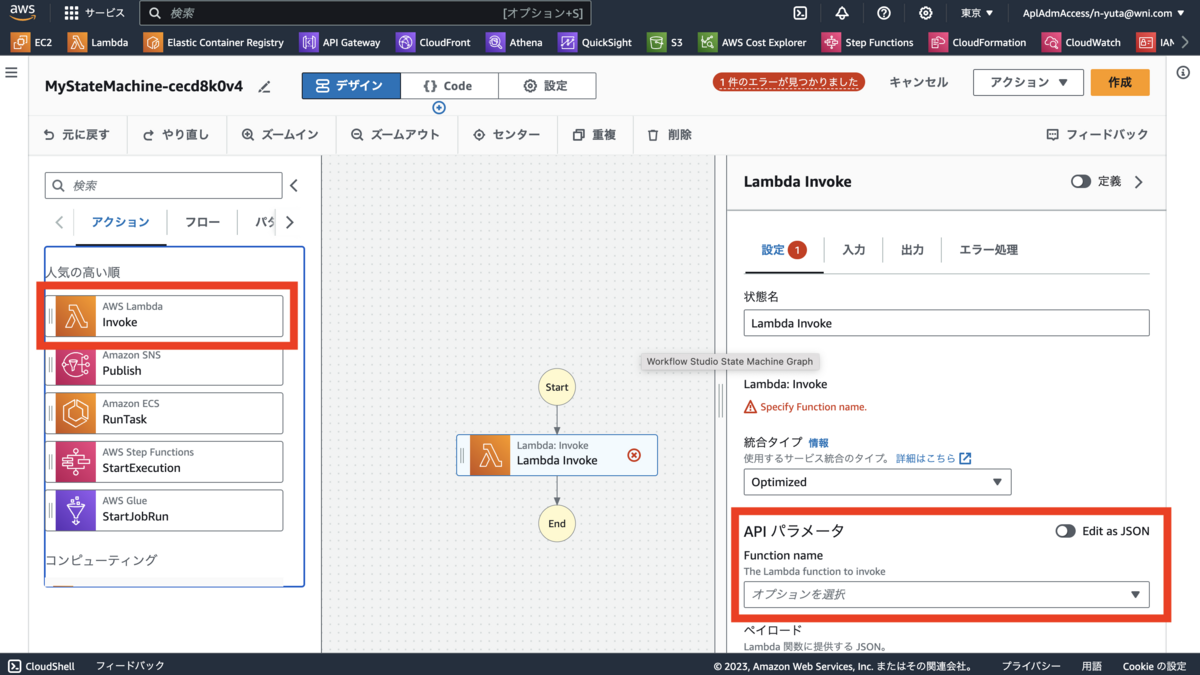Switch to the 設定 config mode

coord(547,86)
